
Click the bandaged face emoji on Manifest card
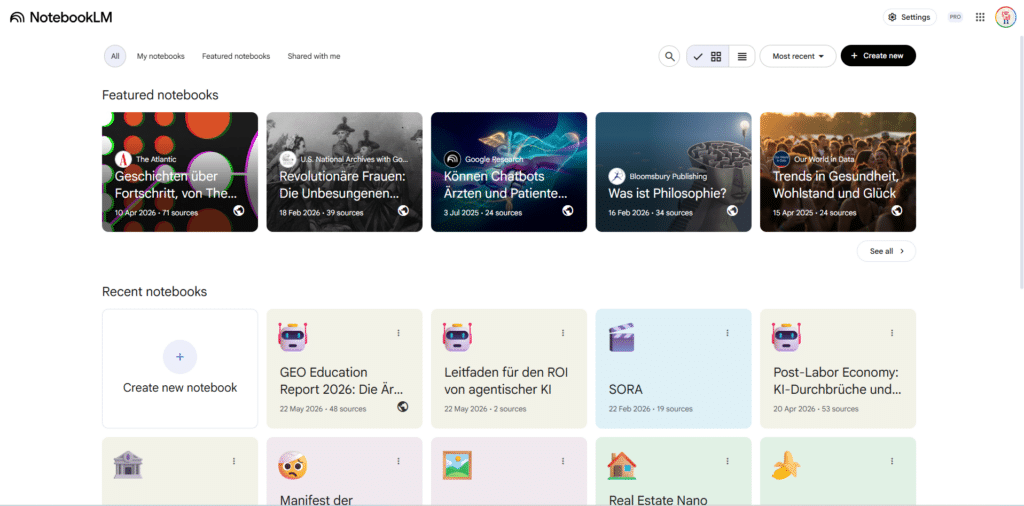pyautogui.click(x=293, y=465)
